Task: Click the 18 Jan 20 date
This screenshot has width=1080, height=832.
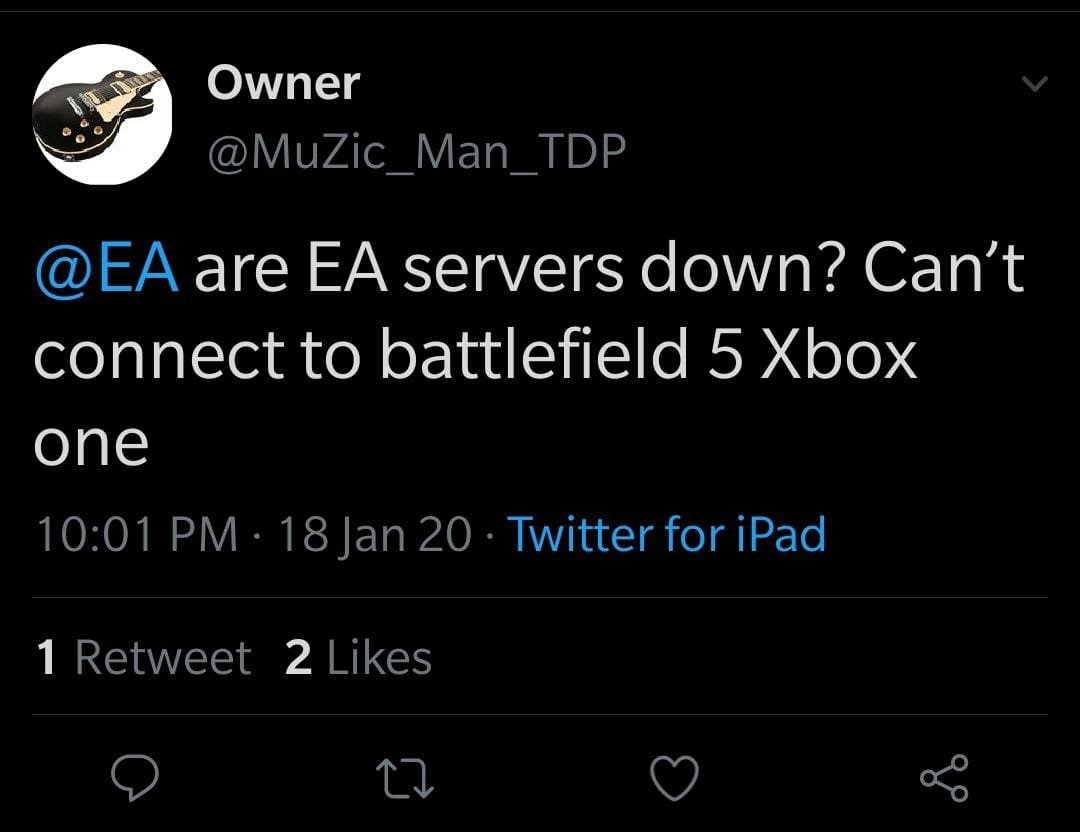Action: click(x=375, y=534)
